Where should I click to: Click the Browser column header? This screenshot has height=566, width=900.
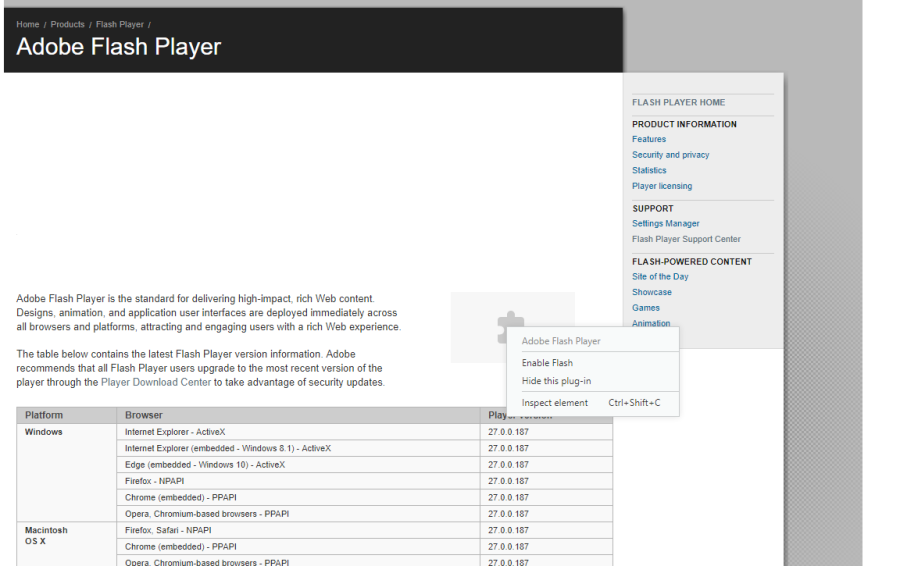298,415
